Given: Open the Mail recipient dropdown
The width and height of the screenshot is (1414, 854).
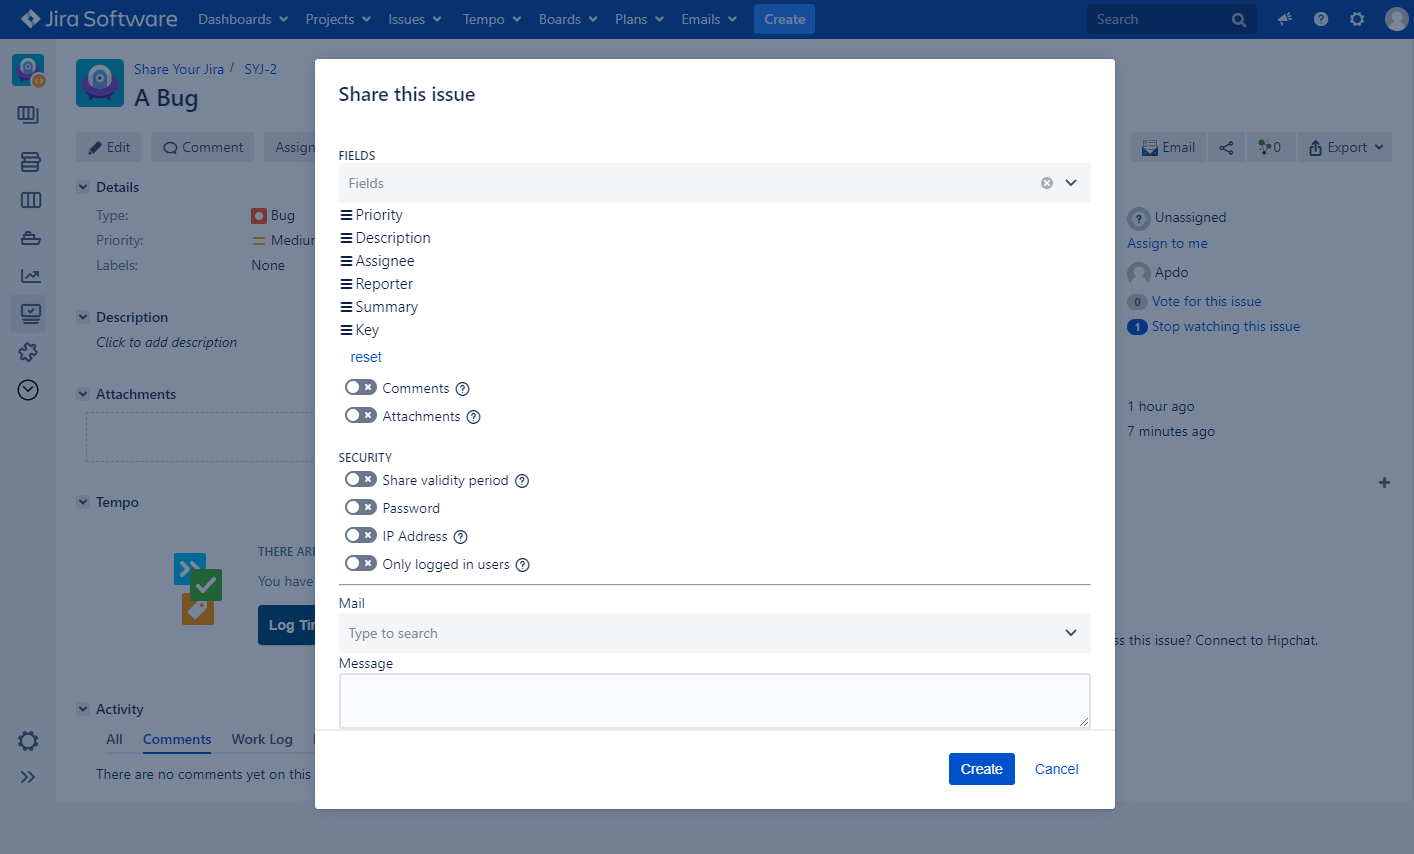Looking at the screenshot, I should point(1071,633).
